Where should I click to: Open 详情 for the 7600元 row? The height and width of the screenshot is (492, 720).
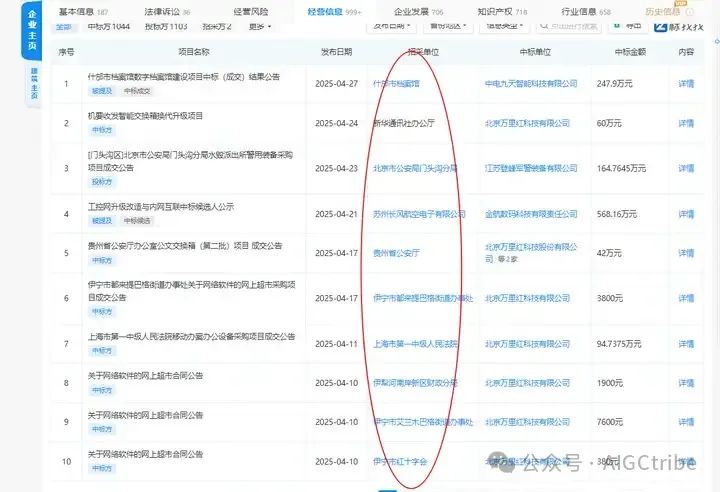coord(686,422)
